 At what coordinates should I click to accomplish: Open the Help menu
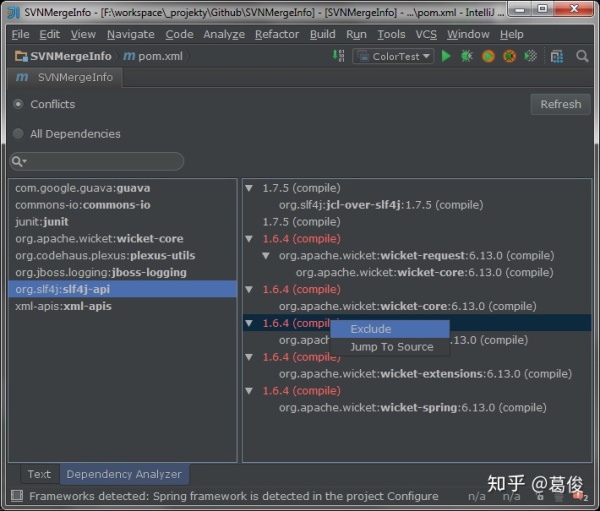(x=511, y=34)
